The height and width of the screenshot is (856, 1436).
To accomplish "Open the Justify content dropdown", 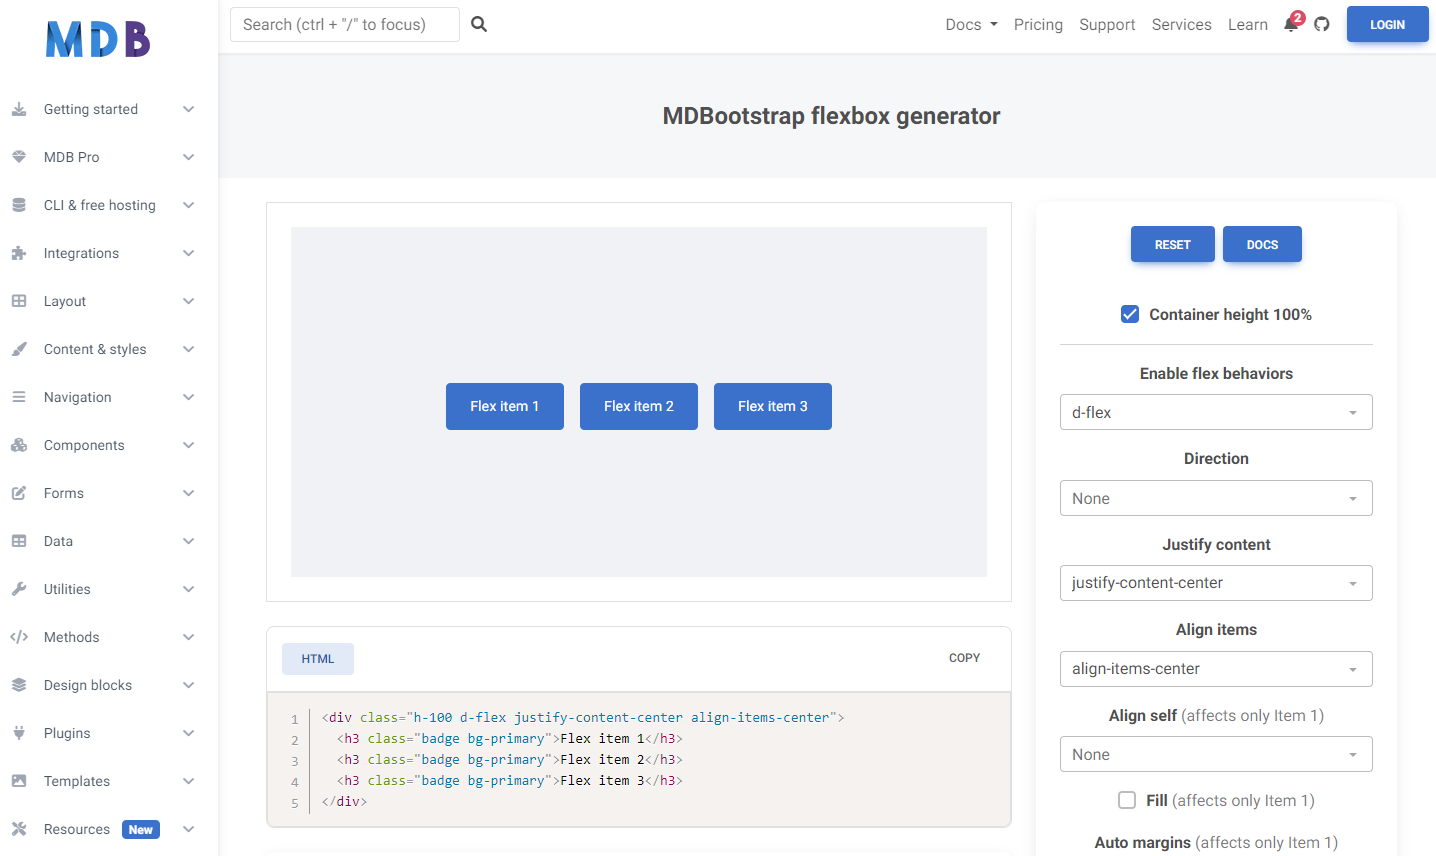I will (1215, 583).
